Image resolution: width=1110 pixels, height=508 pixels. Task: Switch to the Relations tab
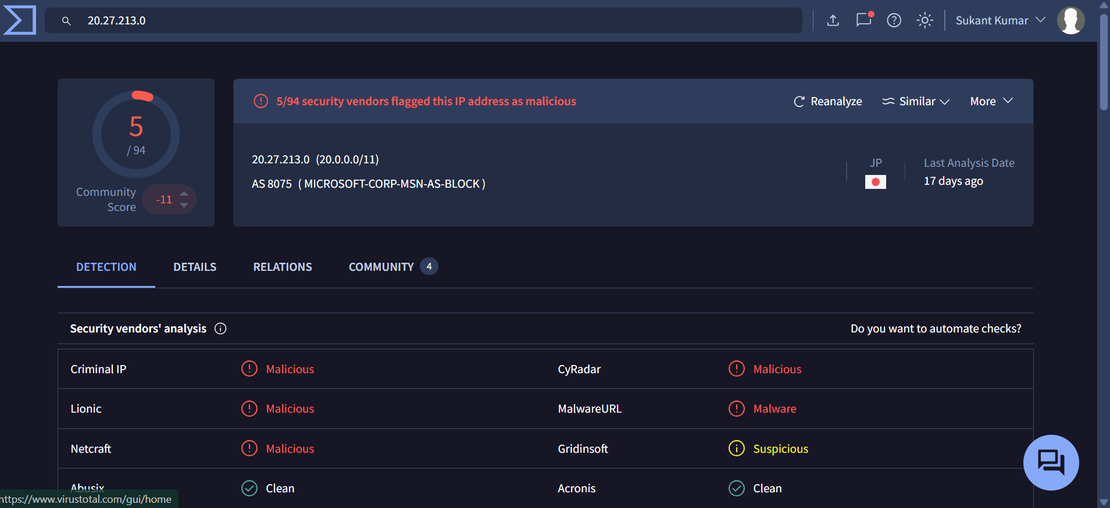tap(282, 267)
